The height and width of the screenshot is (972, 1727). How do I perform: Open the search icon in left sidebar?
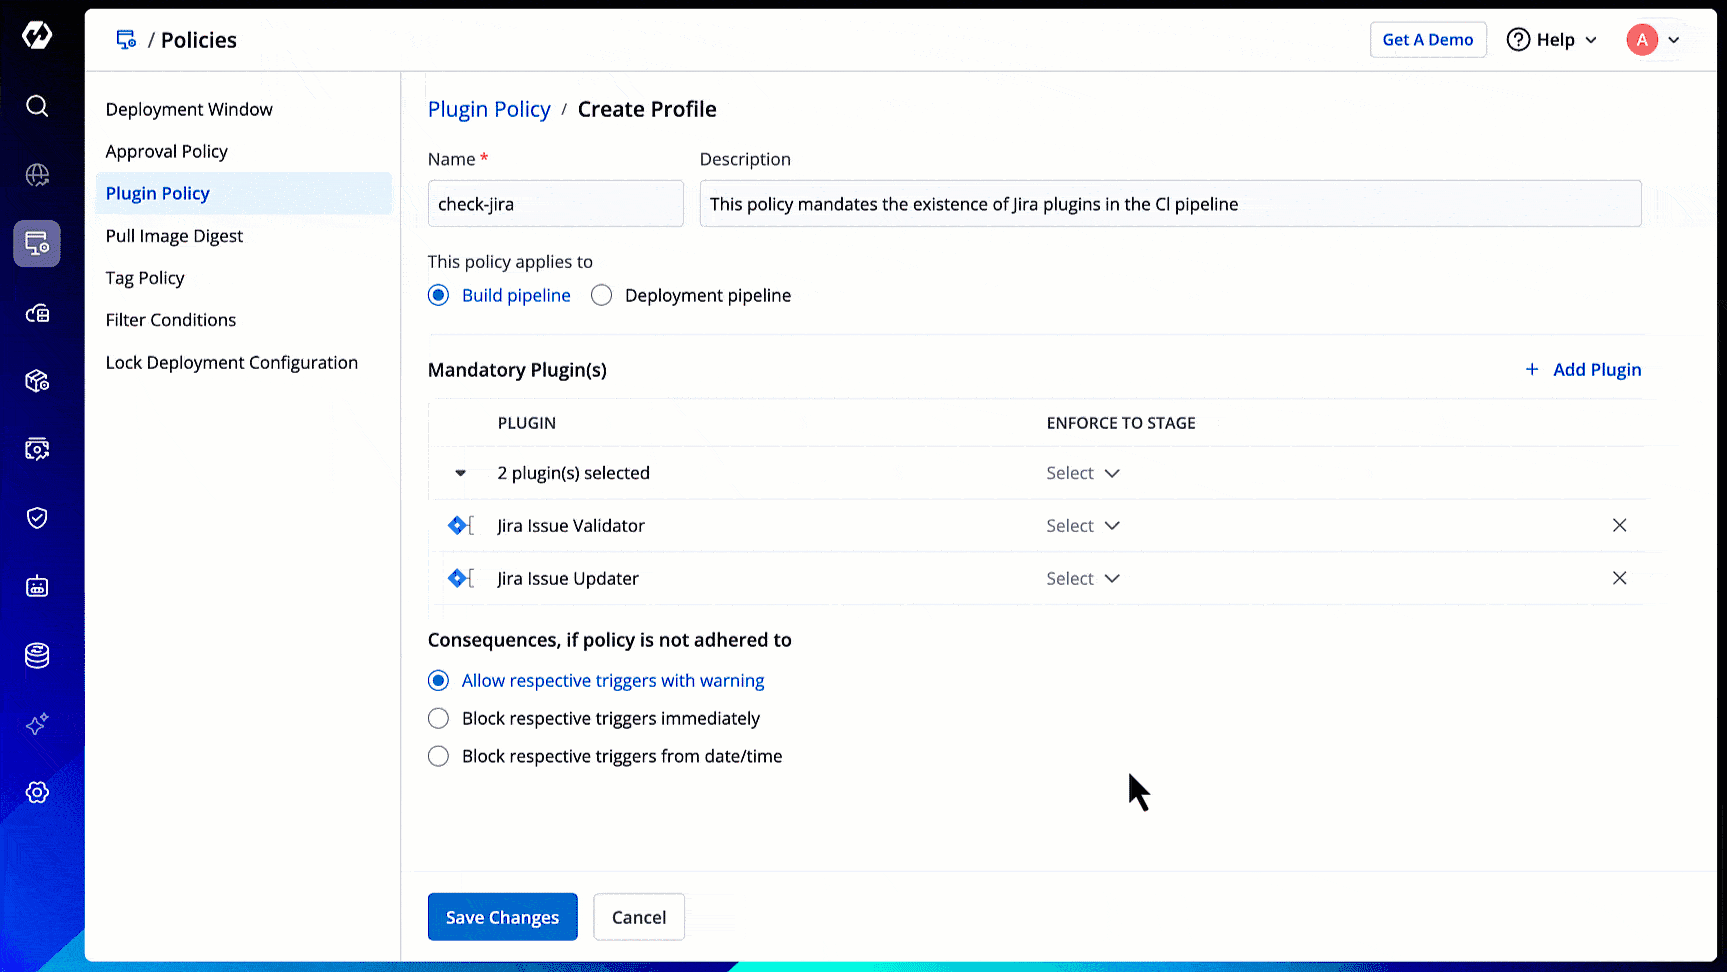point(37,106)
